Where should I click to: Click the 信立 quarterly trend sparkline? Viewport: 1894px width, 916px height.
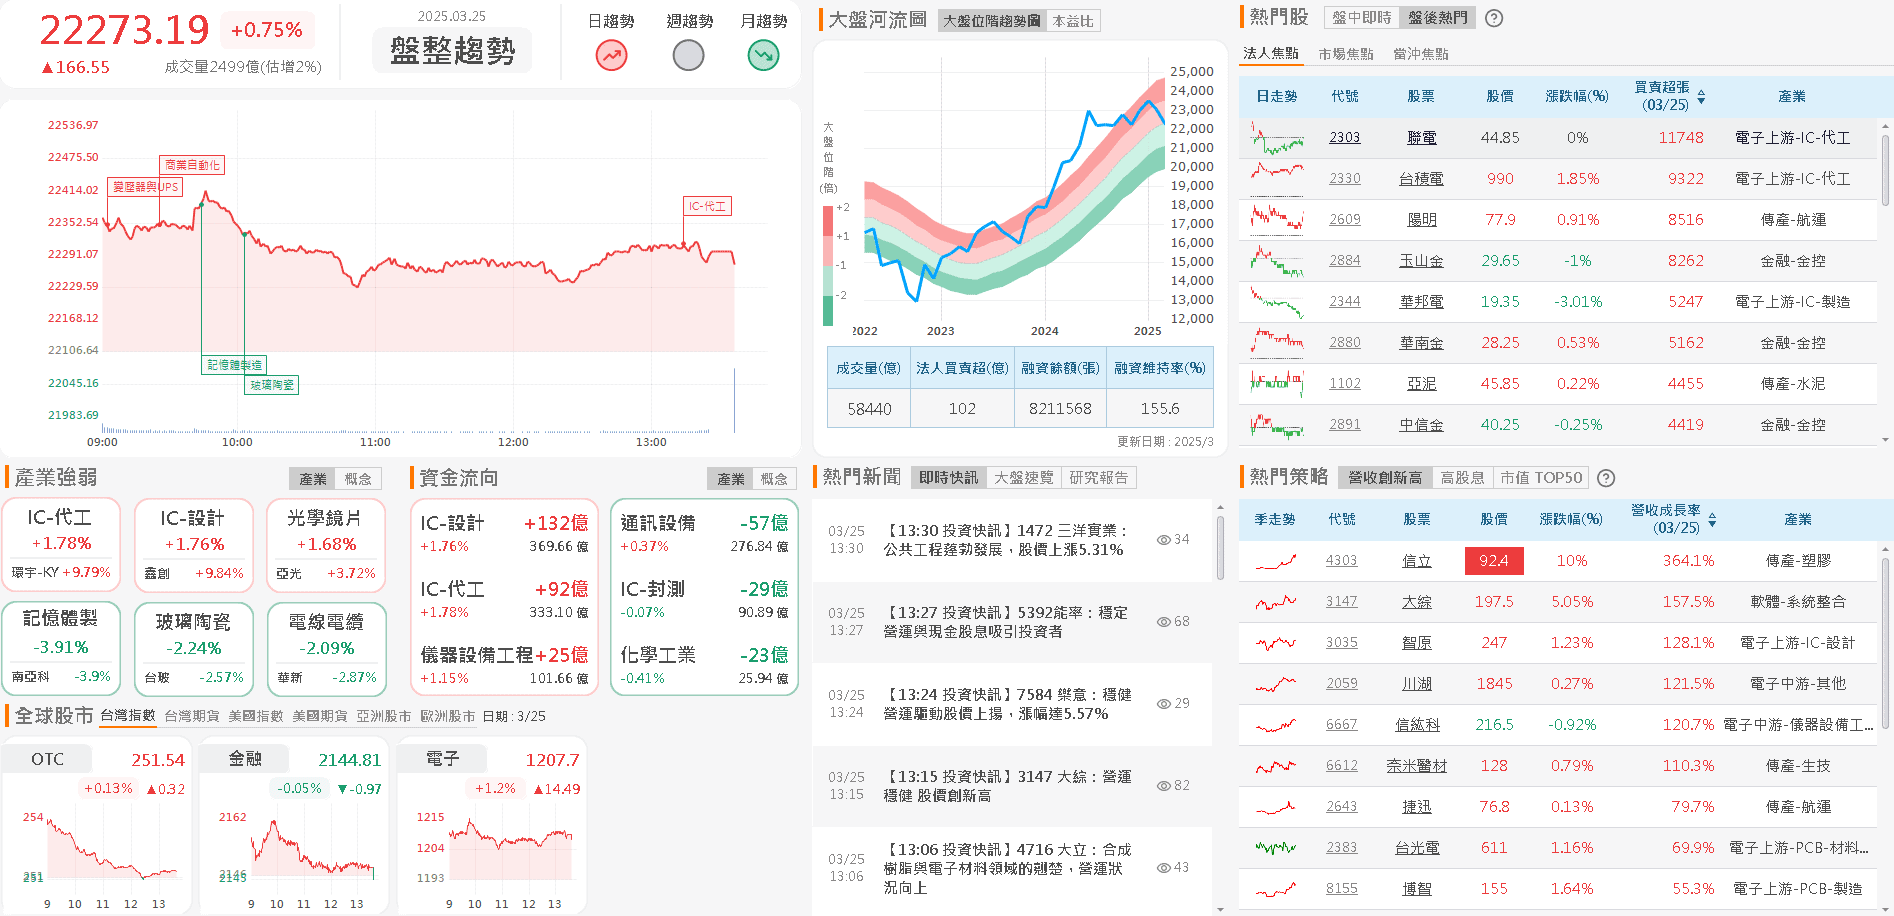tap(1276, 561)
